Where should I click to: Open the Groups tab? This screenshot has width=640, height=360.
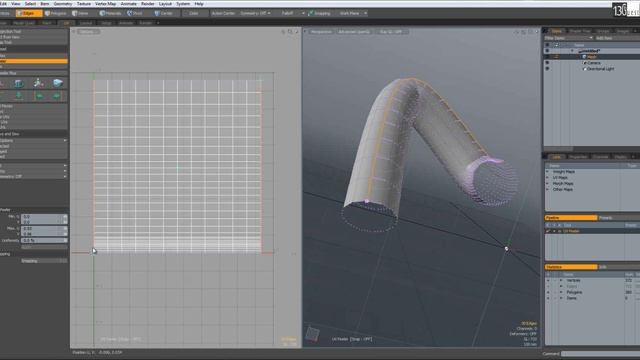tap(603, 31)
